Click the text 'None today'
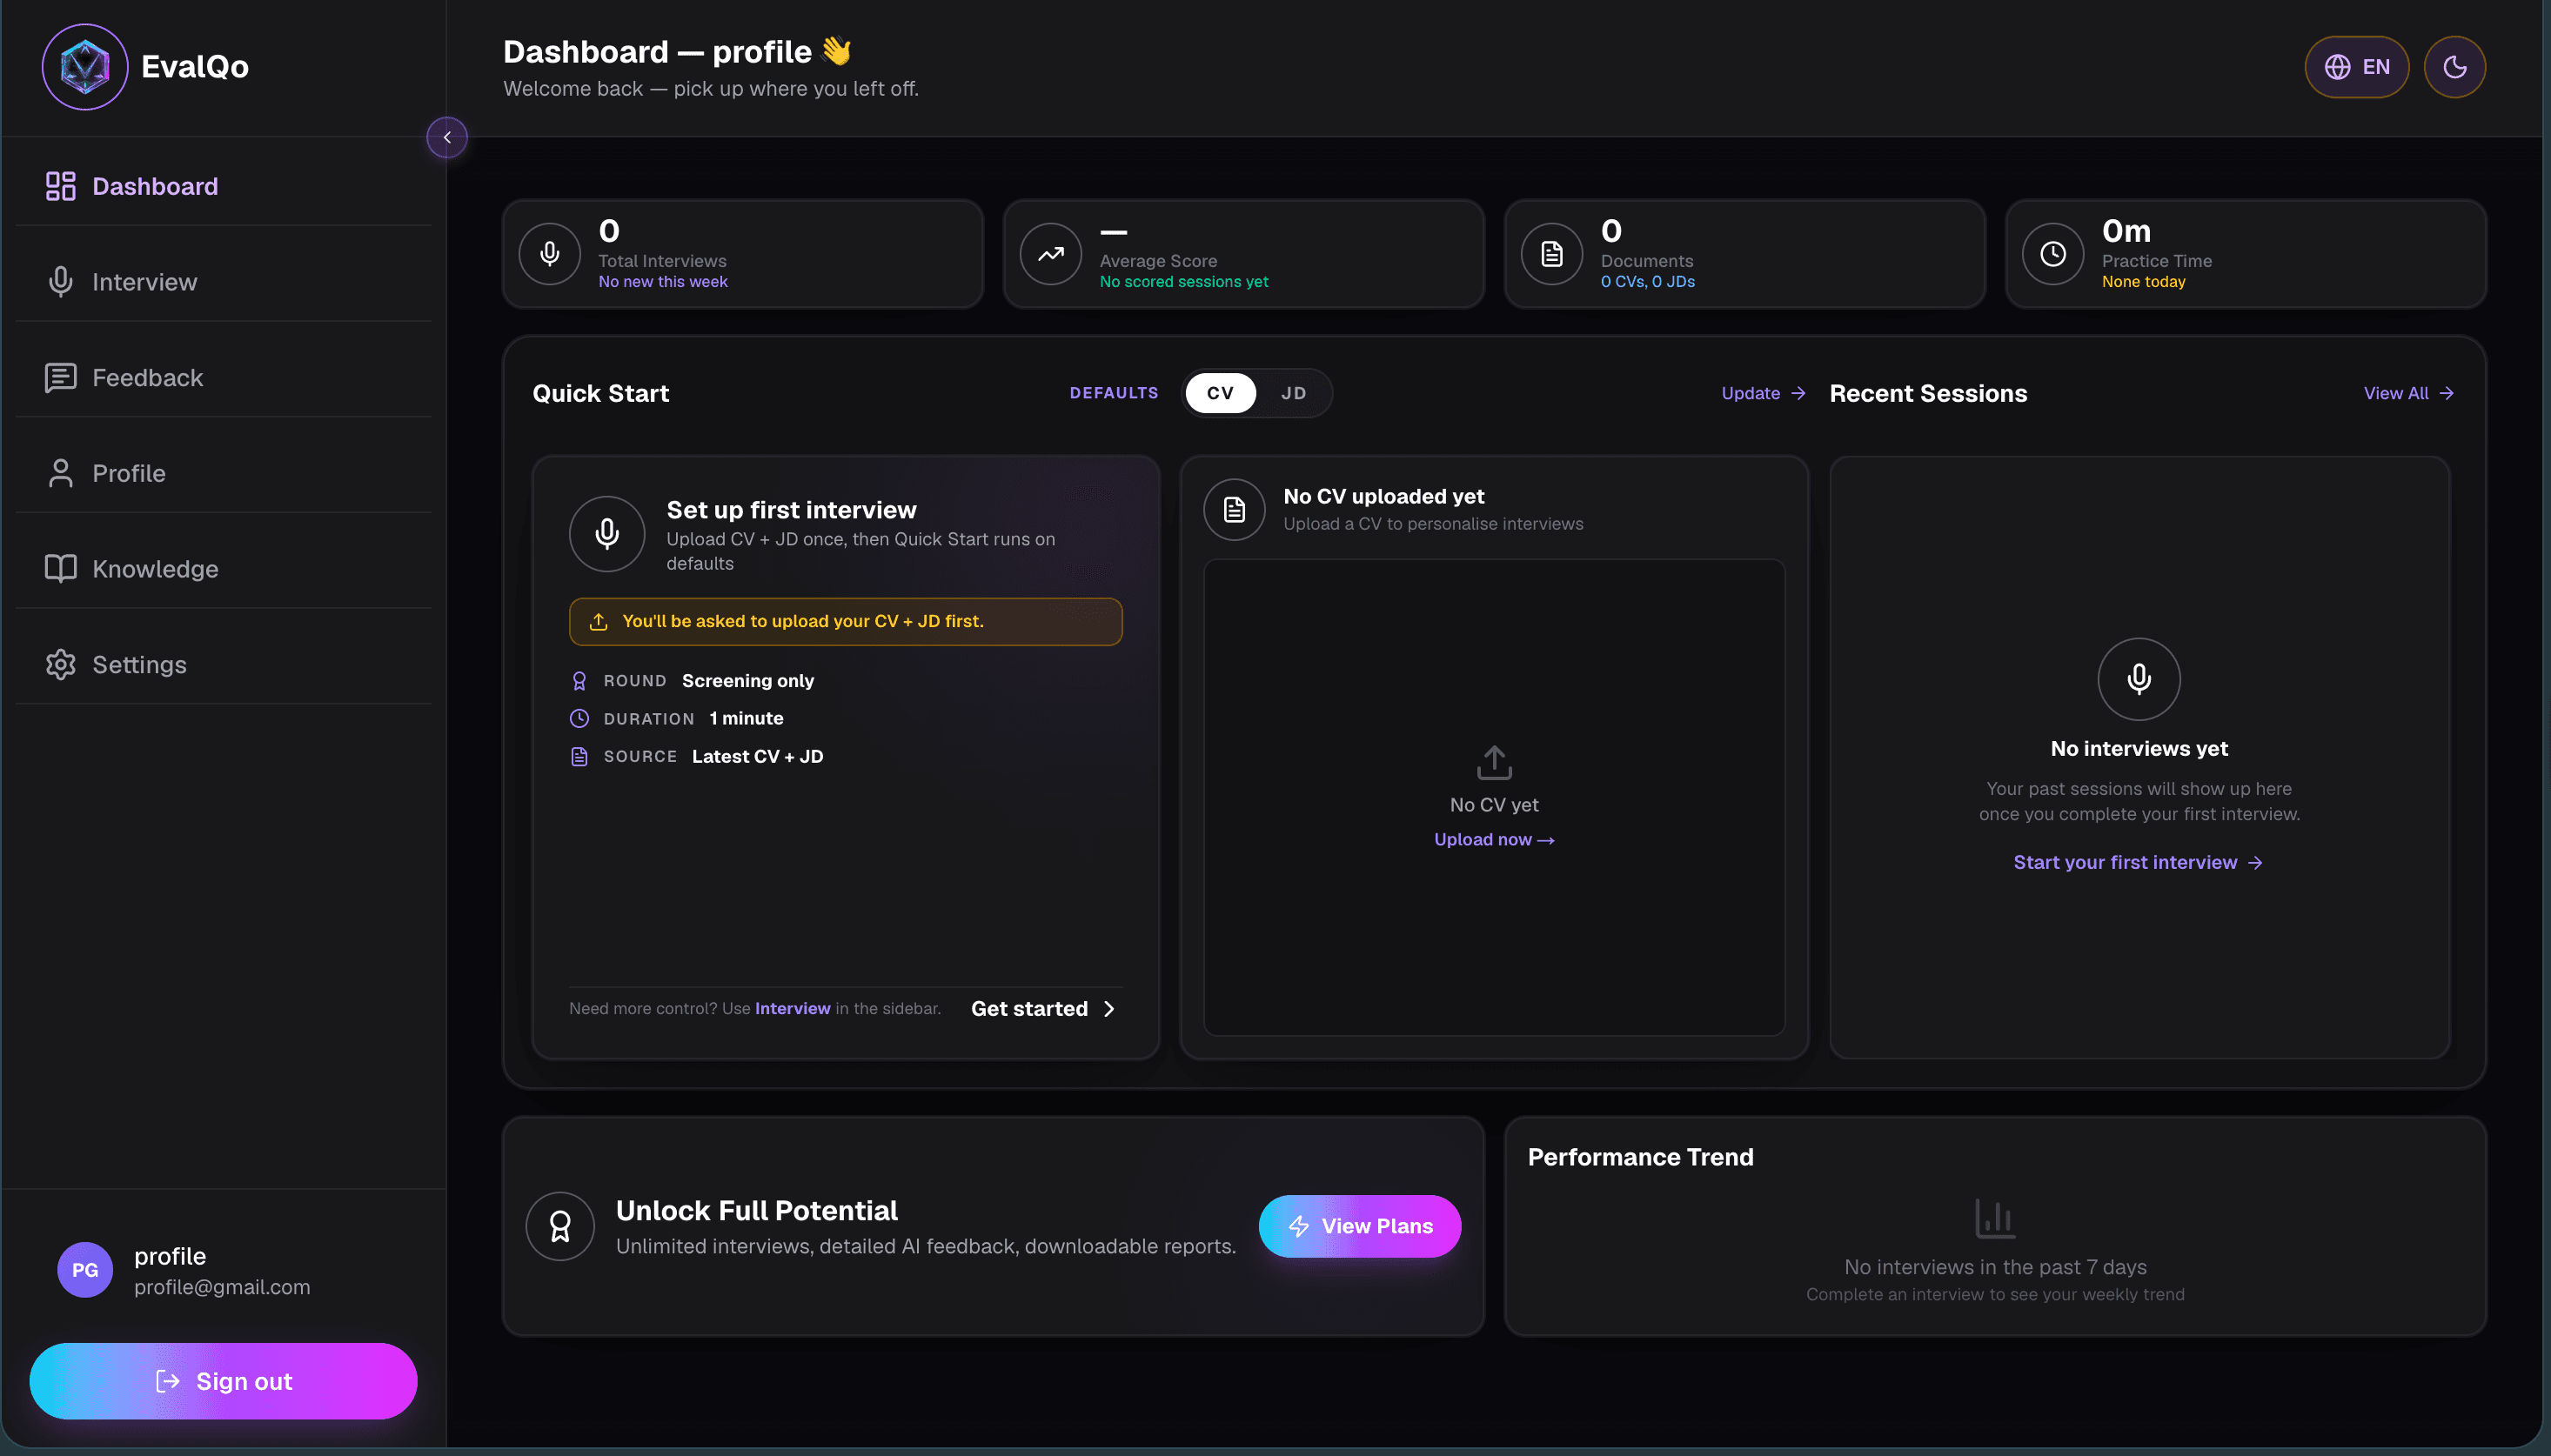Image resolution: width=2551 pixels, height=1456 pixels. 2143,282
